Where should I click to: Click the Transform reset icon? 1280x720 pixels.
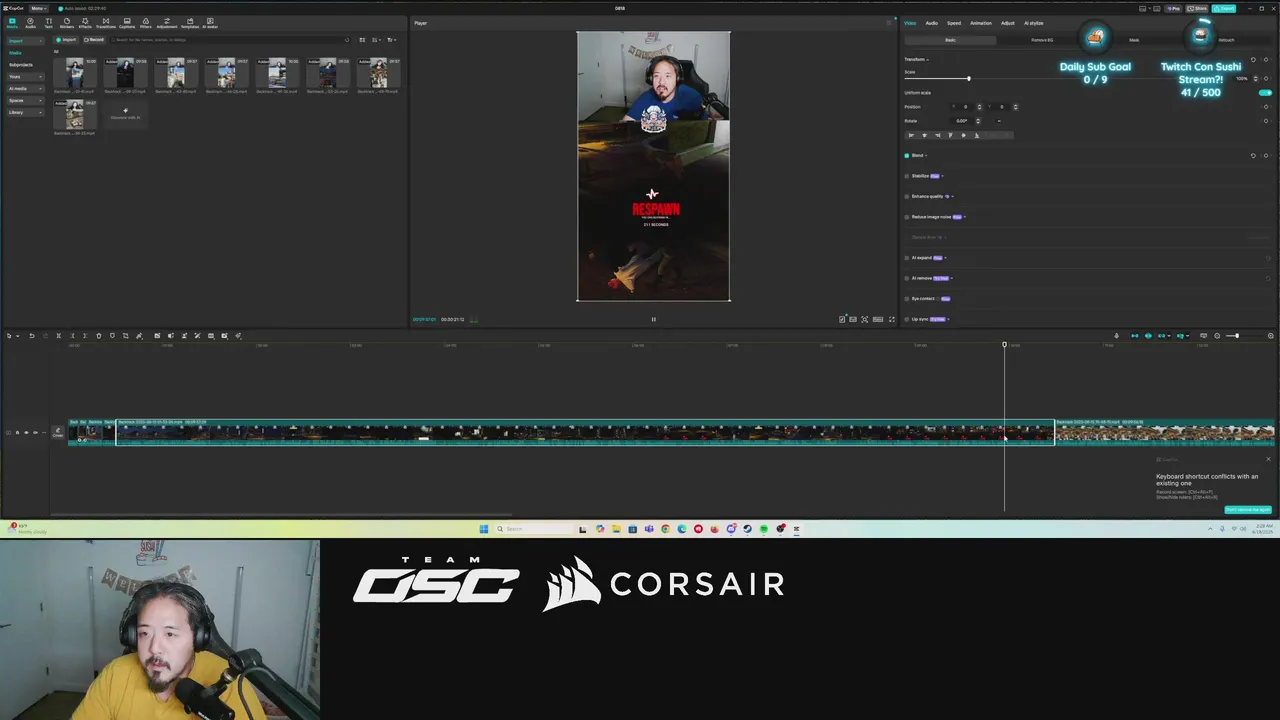point(1253,60)
